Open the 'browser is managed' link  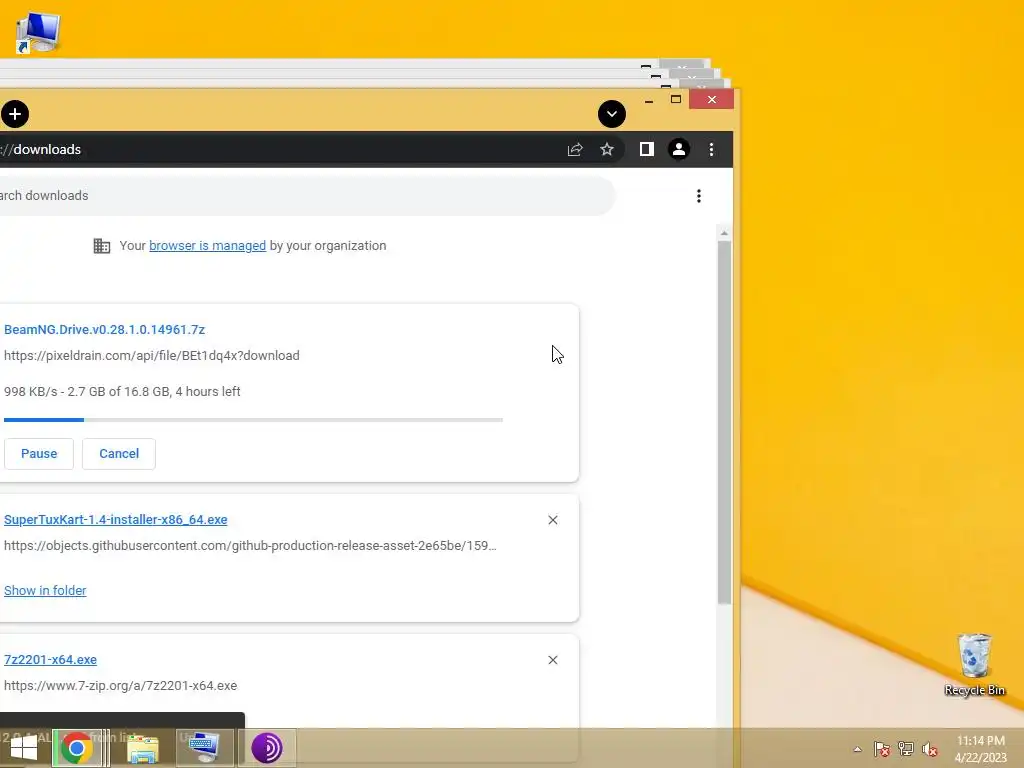click(207, 246)
